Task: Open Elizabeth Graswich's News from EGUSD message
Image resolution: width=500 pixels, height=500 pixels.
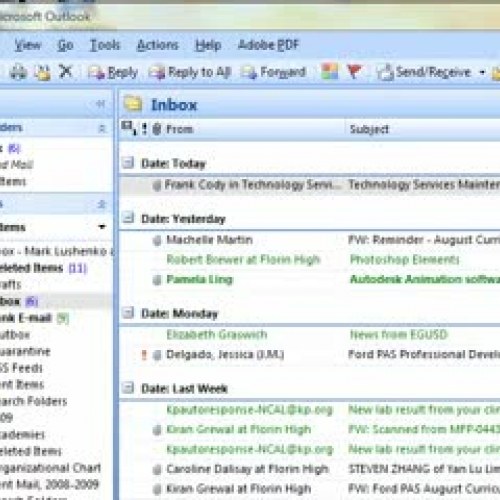Action: click(x=310, y=334)
